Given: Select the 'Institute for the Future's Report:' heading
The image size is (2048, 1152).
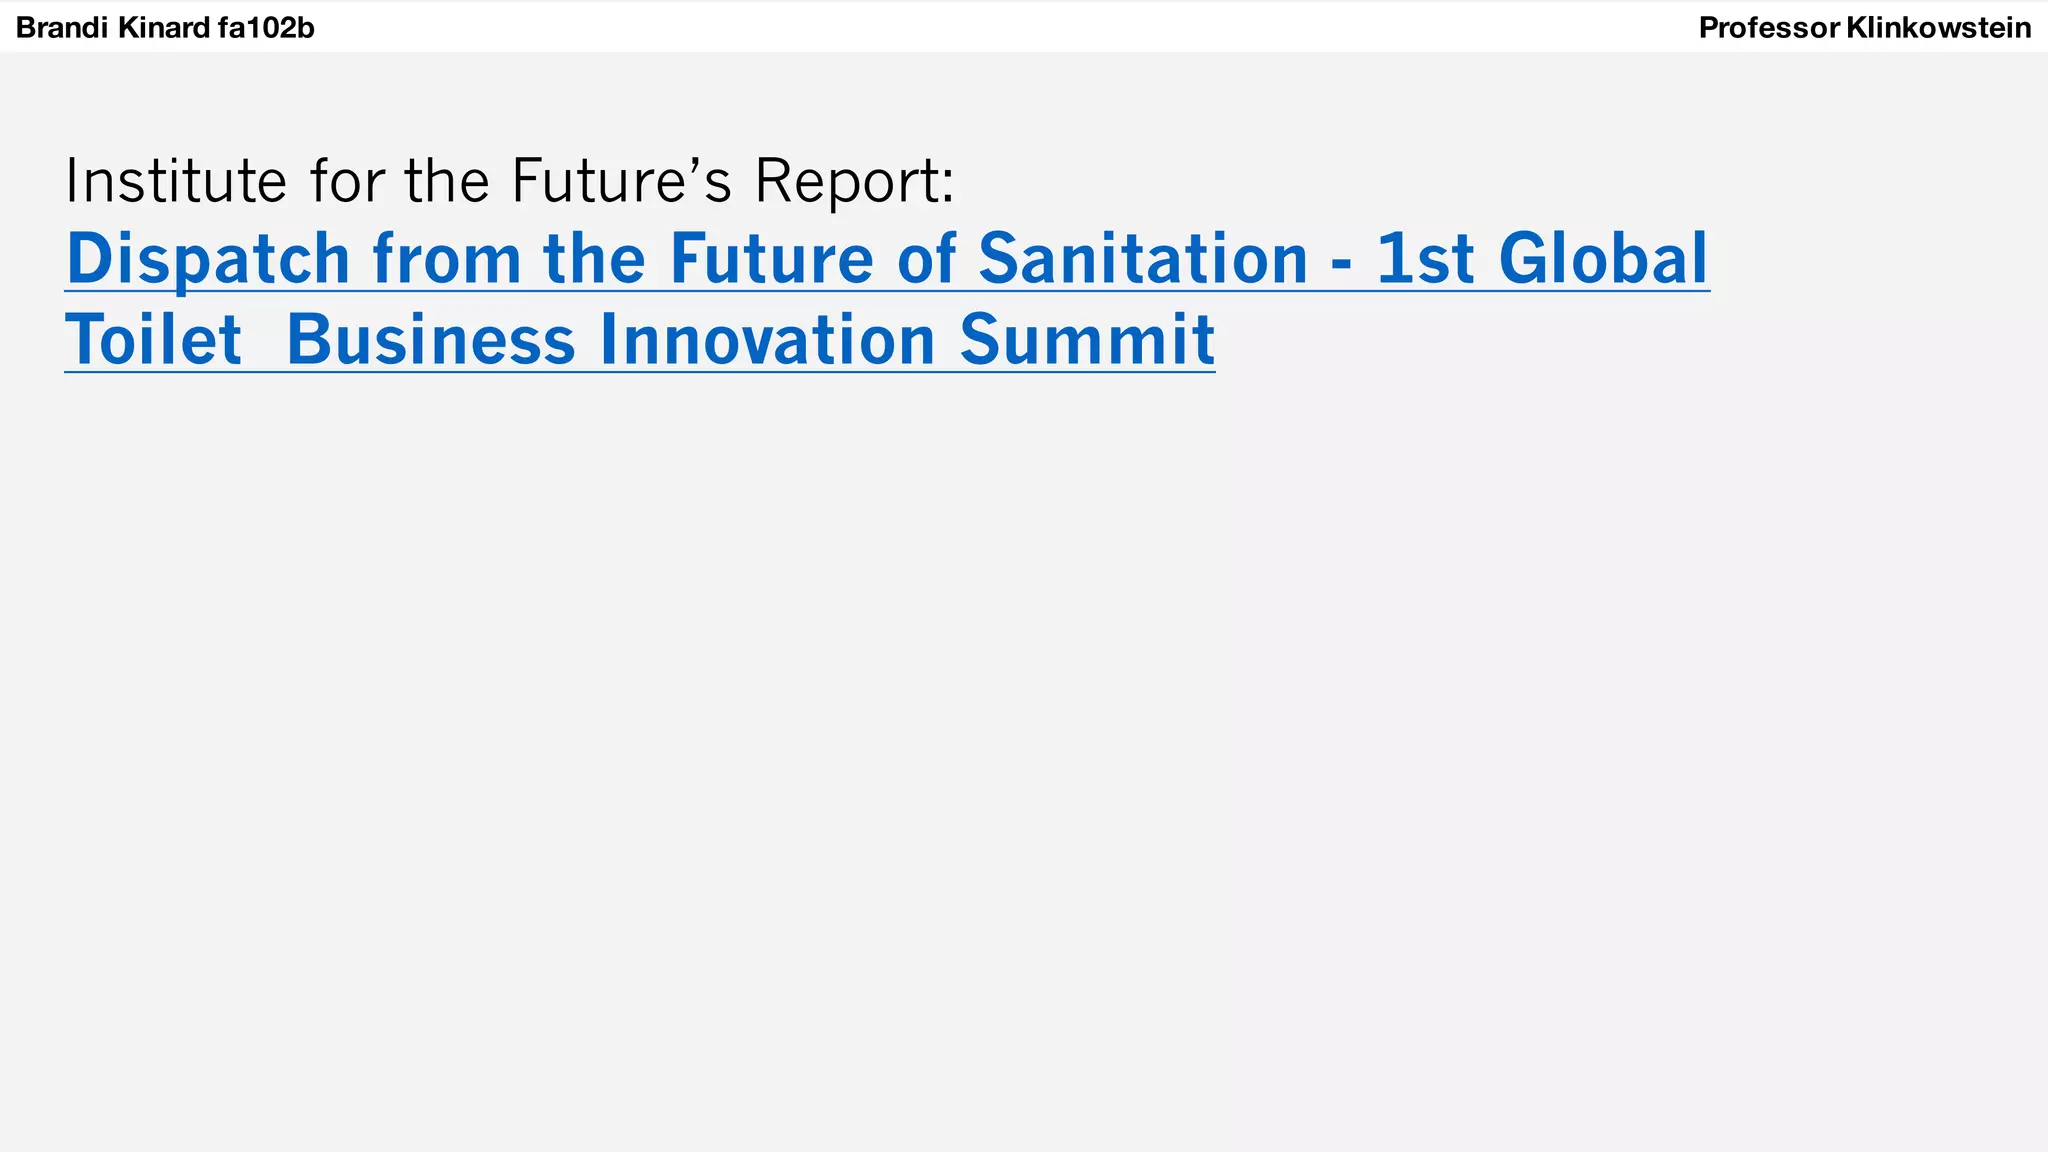Looking at the screenshot, I should tap(510, 181).
